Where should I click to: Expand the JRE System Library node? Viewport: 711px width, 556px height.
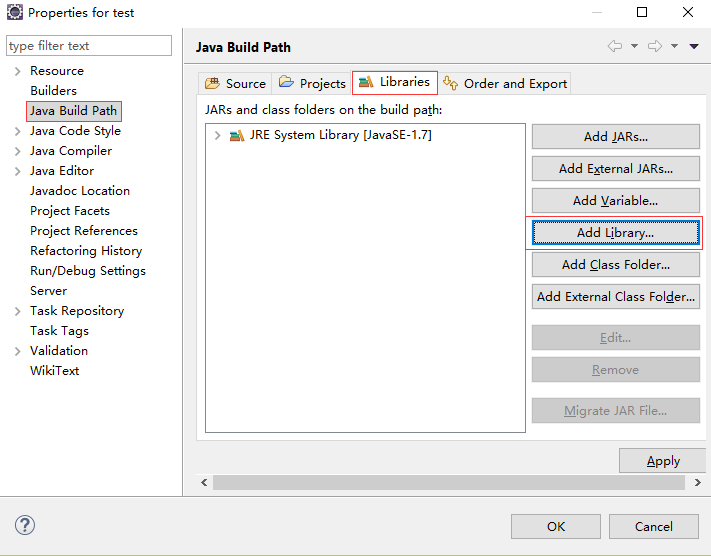[x=218, y=135]
